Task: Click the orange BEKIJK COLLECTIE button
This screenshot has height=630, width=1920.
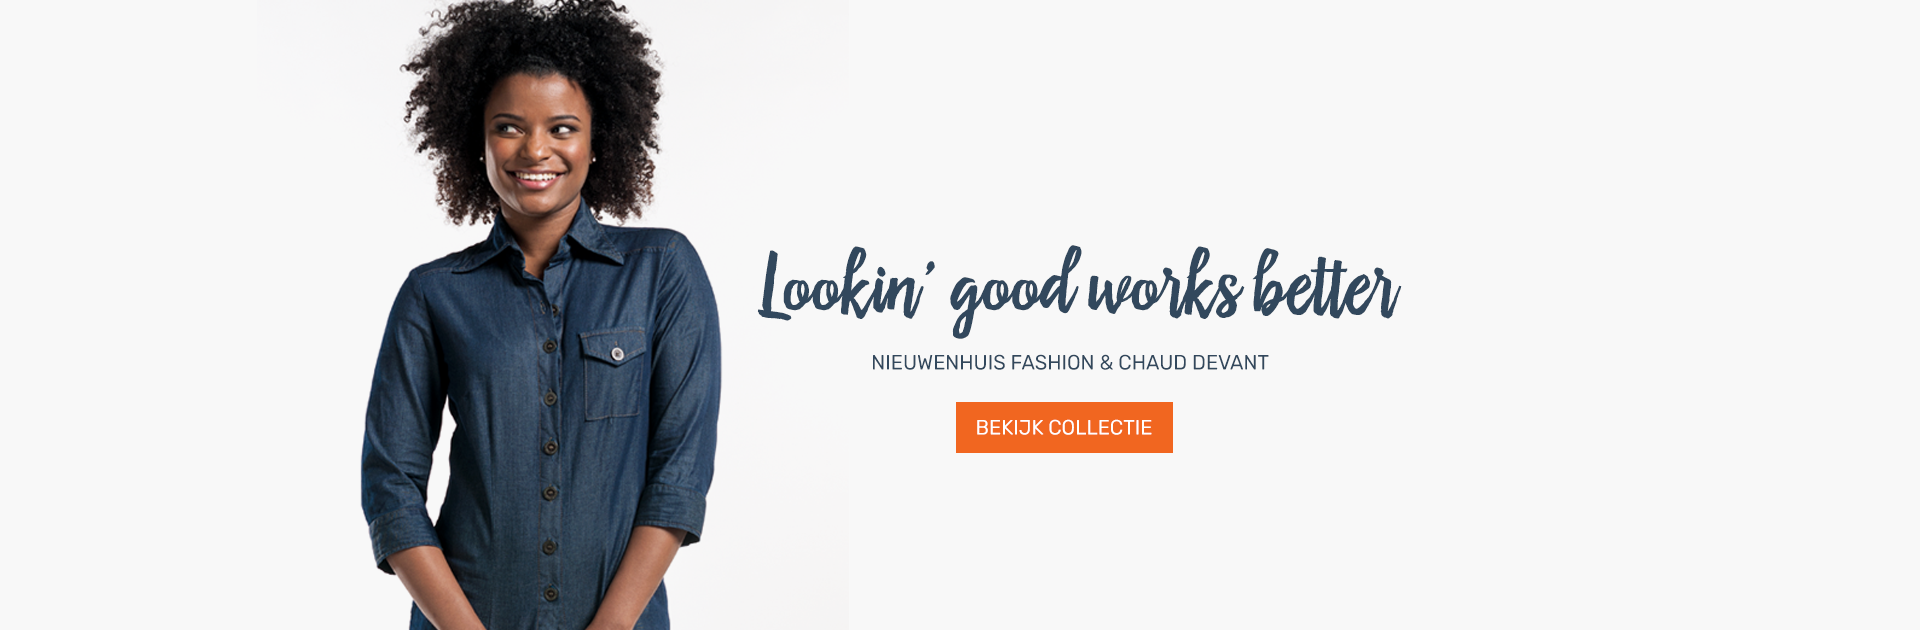Action: [x=1064, y=427]
